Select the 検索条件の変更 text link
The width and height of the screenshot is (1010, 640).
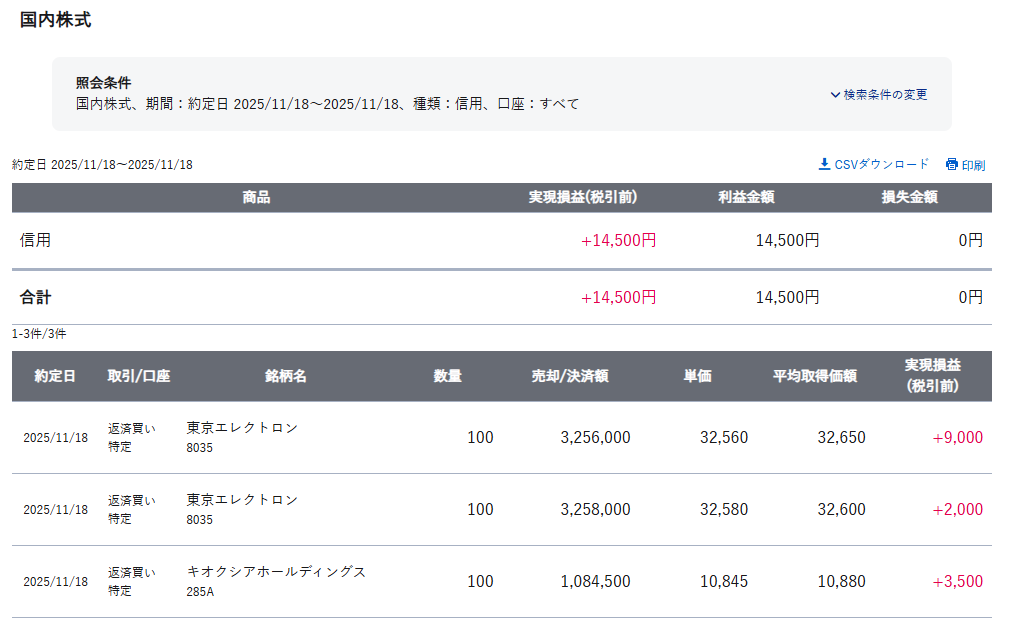click(885, 95)
